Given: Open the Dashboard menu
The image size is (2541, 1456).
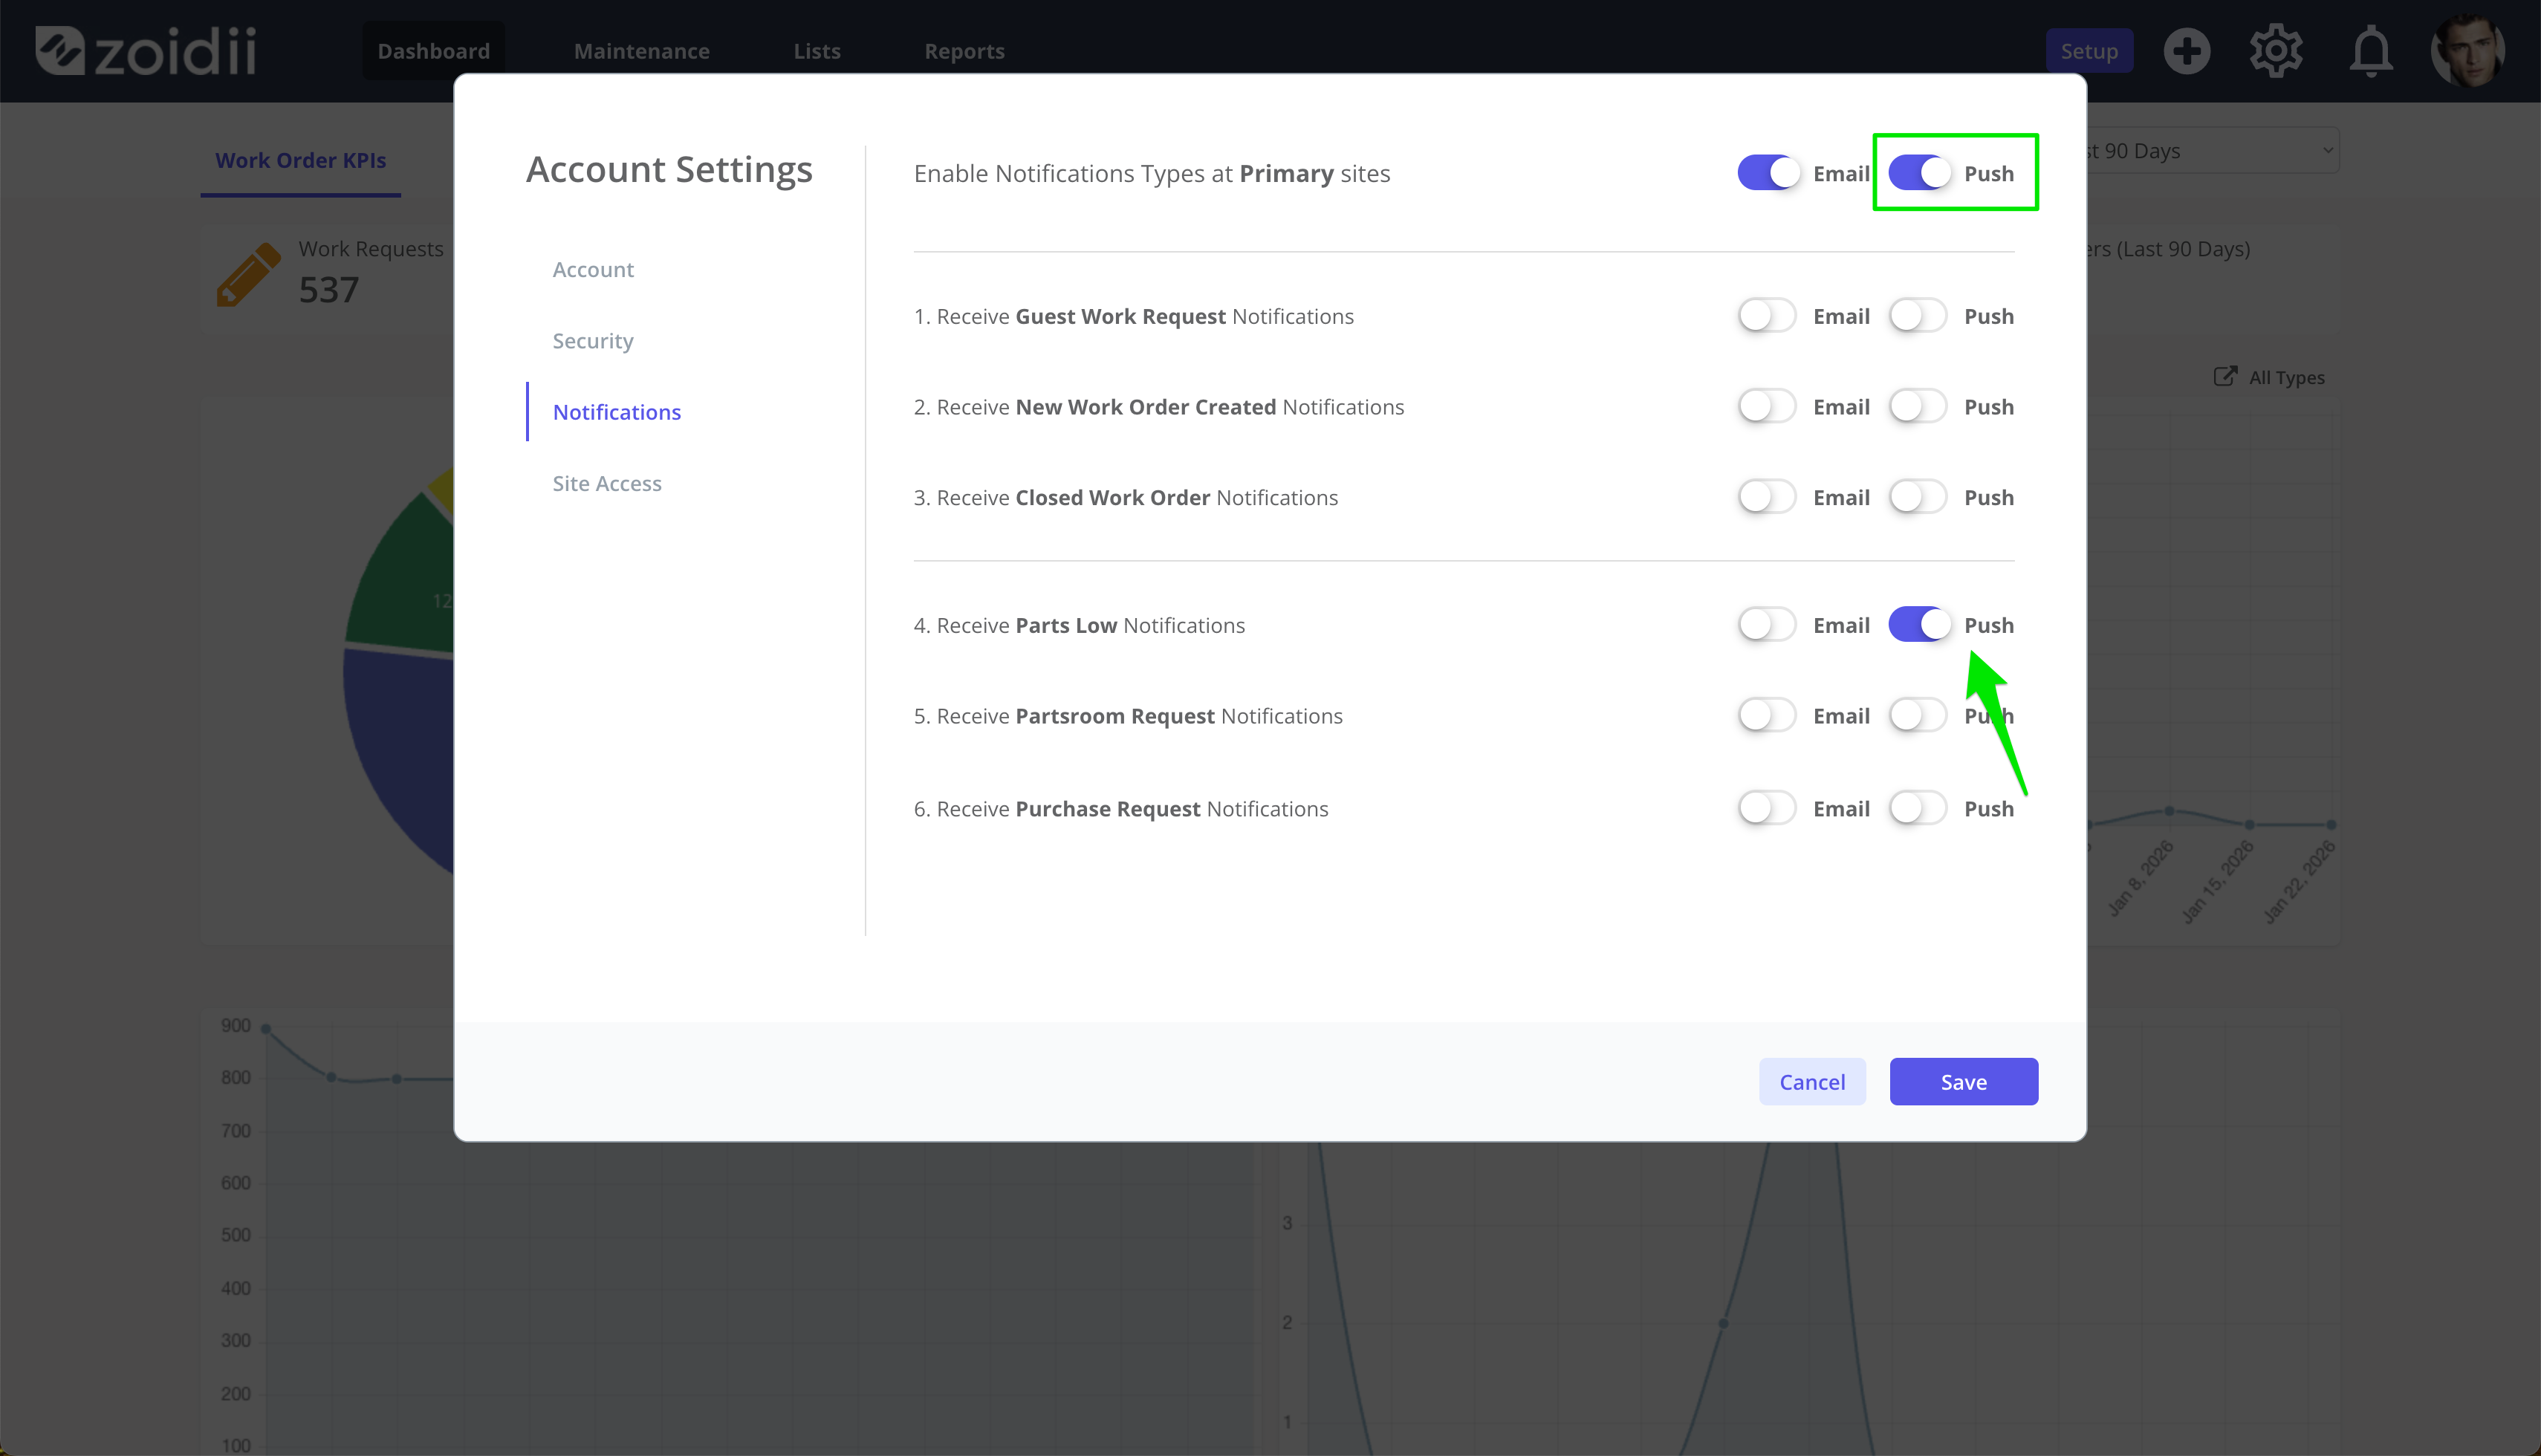Looking at the screenshot, I should pos(433,51).
